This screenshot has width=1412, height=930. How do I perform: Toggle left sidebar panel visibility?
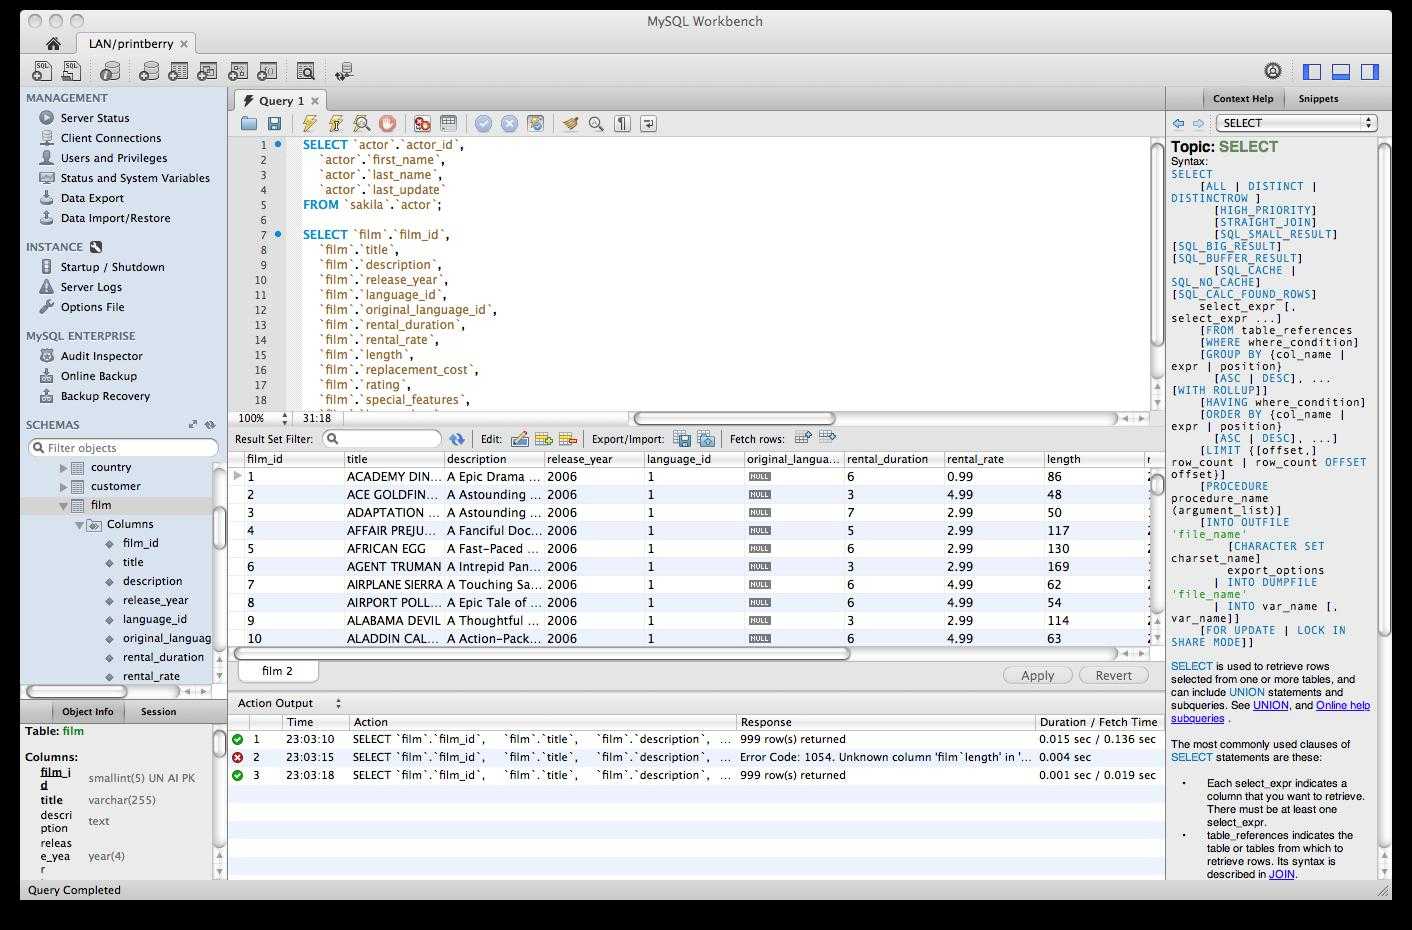point(1312,71)
